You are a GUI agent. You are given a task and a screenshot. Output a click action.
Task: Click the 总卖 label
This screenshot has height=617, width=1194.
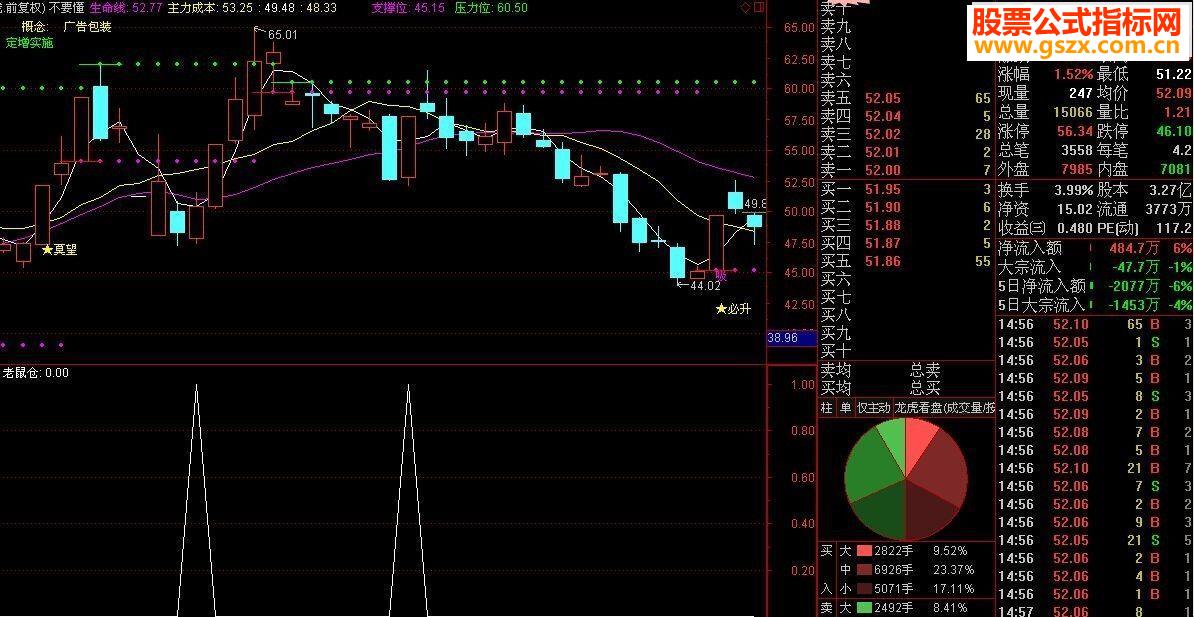click(x=925, y=371)
